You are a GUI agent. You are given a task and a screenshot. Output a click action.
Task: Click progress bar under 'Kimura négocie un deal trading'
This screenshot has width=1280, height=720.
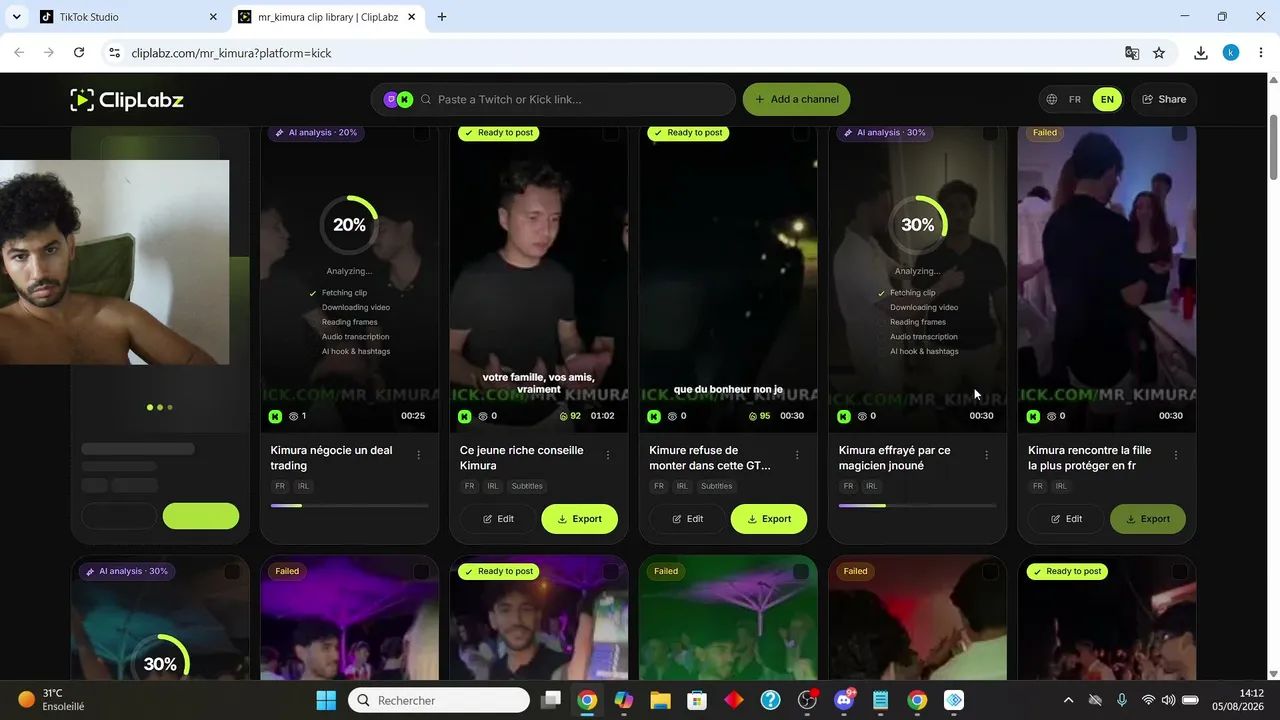[x=349, y=506]
